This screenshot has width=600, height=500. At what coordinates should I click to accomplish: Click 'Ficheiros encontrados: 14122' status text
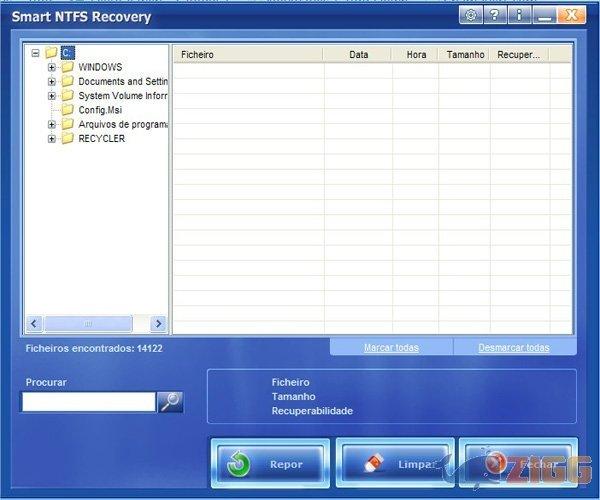(94, 348)
